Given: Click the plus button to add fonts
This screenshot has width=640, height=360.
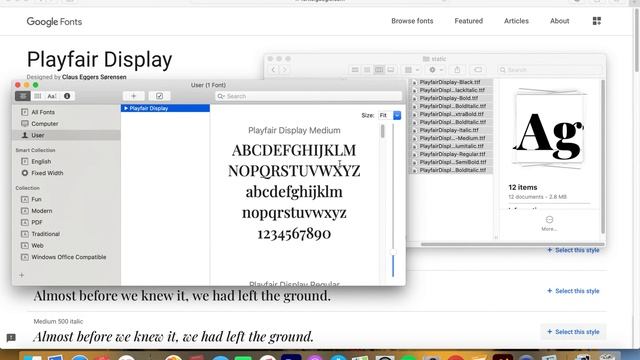Looking at the screenshot, I should pos(133,96).
